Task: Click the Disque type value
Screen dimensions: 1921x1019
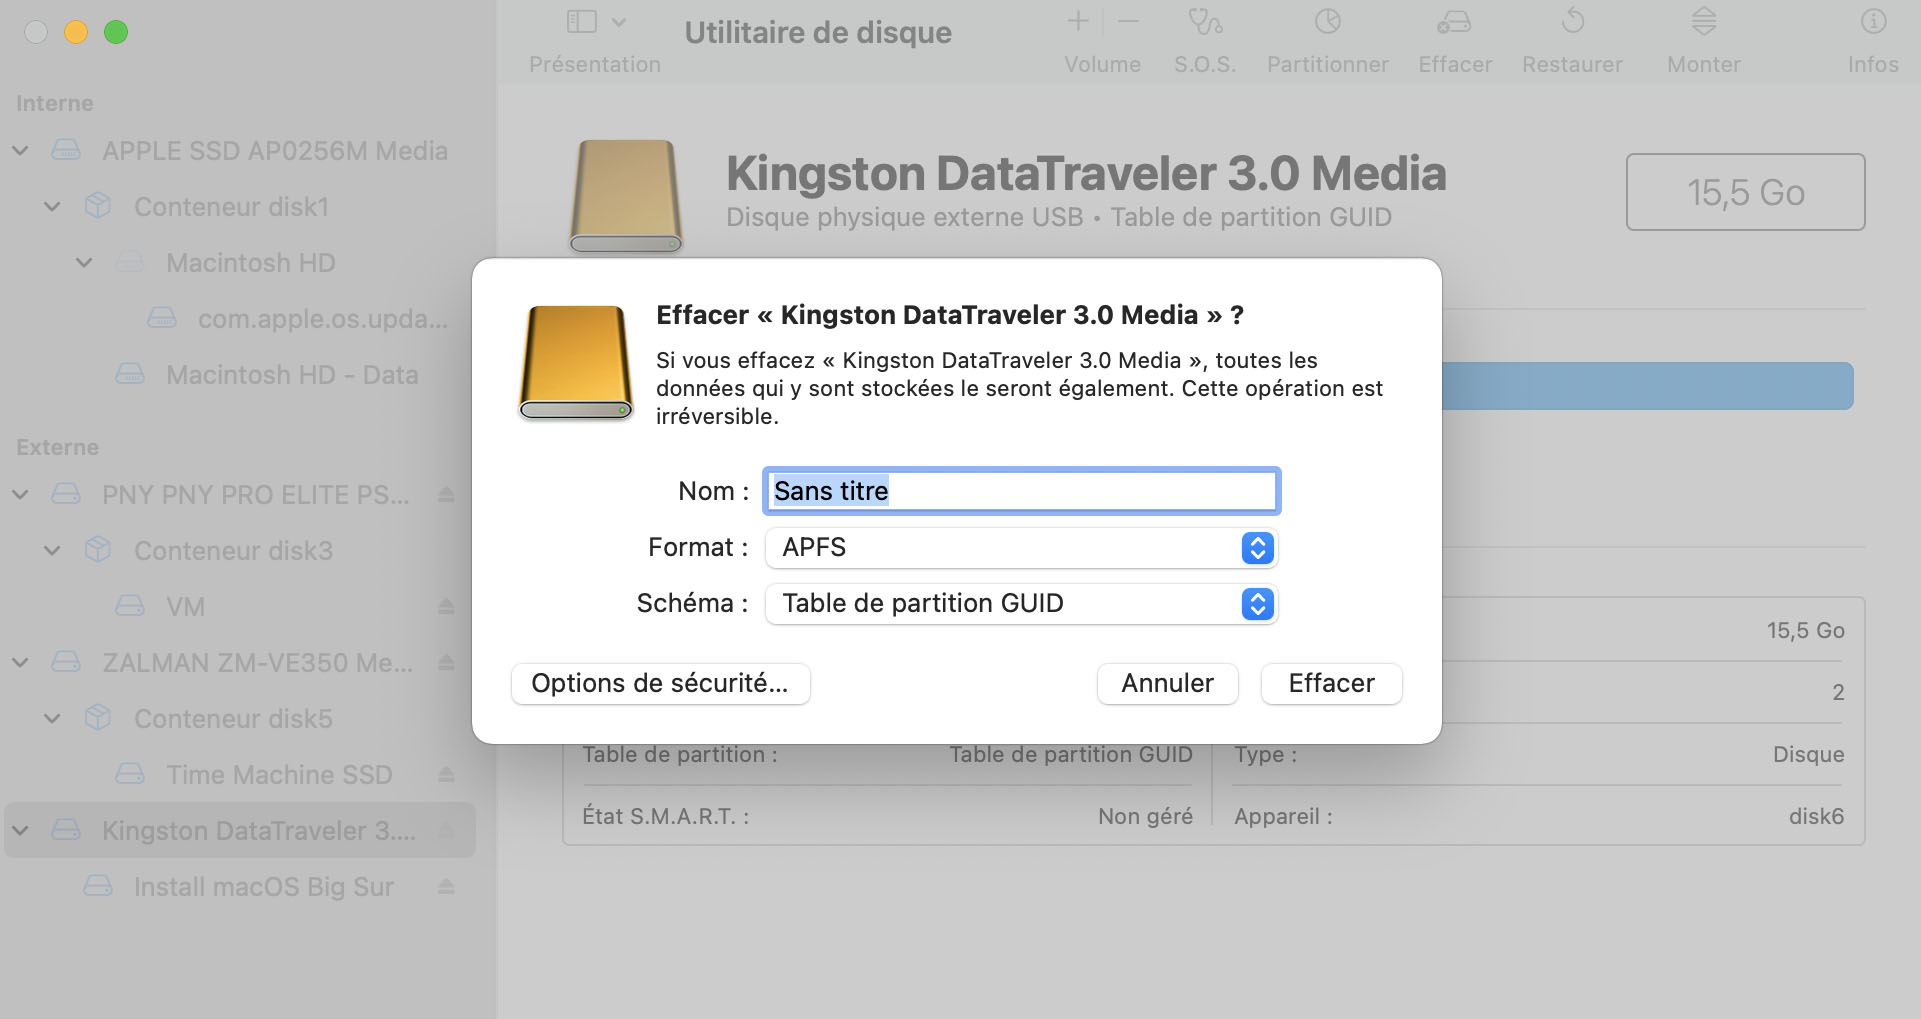Action: (x=1808, y=754)
